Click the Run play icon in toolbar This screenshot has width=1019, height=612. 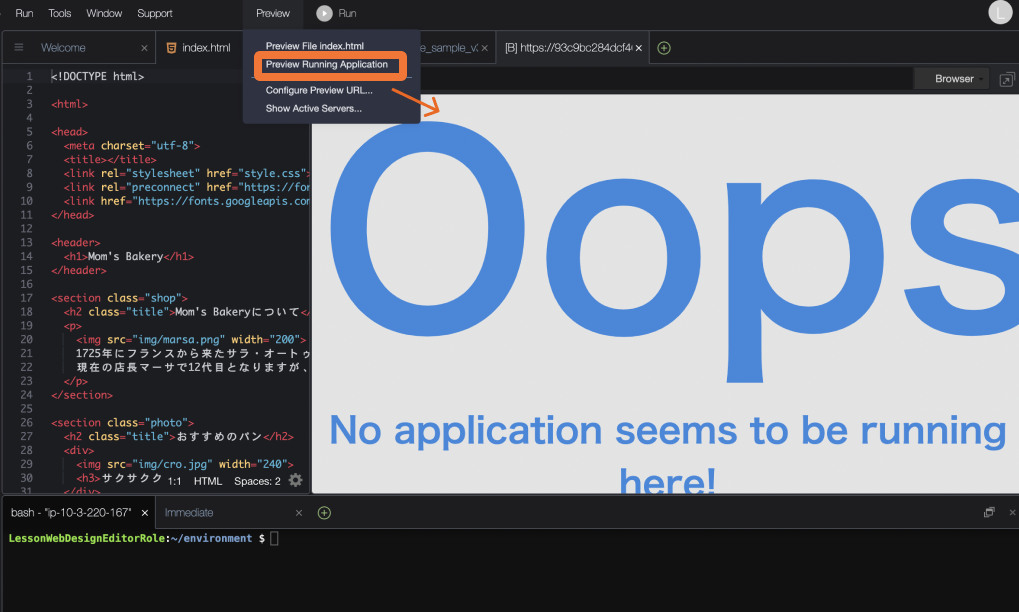tap(325, 13)
